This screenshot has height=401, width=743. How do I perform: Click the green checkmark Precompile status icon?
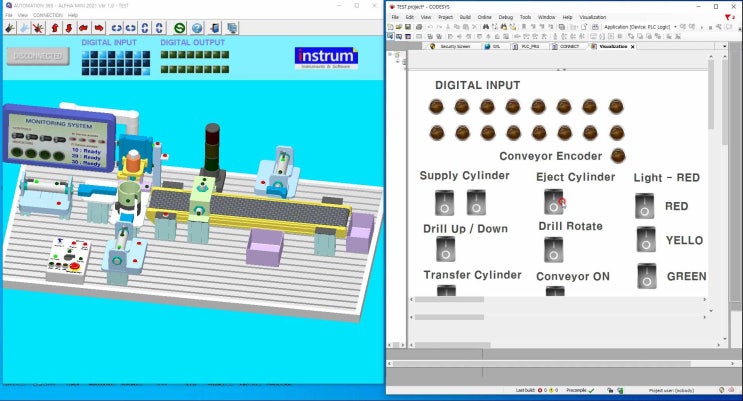pos(591,390)
